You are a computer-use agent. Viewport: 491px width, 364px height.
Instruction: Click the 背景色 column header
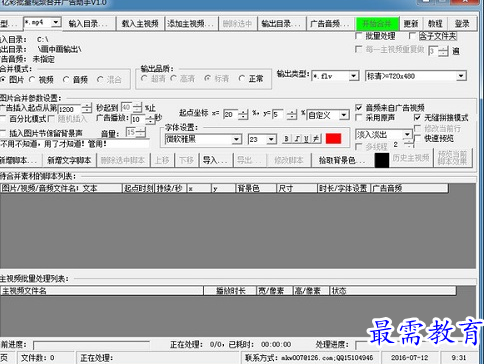pyautogui.click(x=256, y=188)
